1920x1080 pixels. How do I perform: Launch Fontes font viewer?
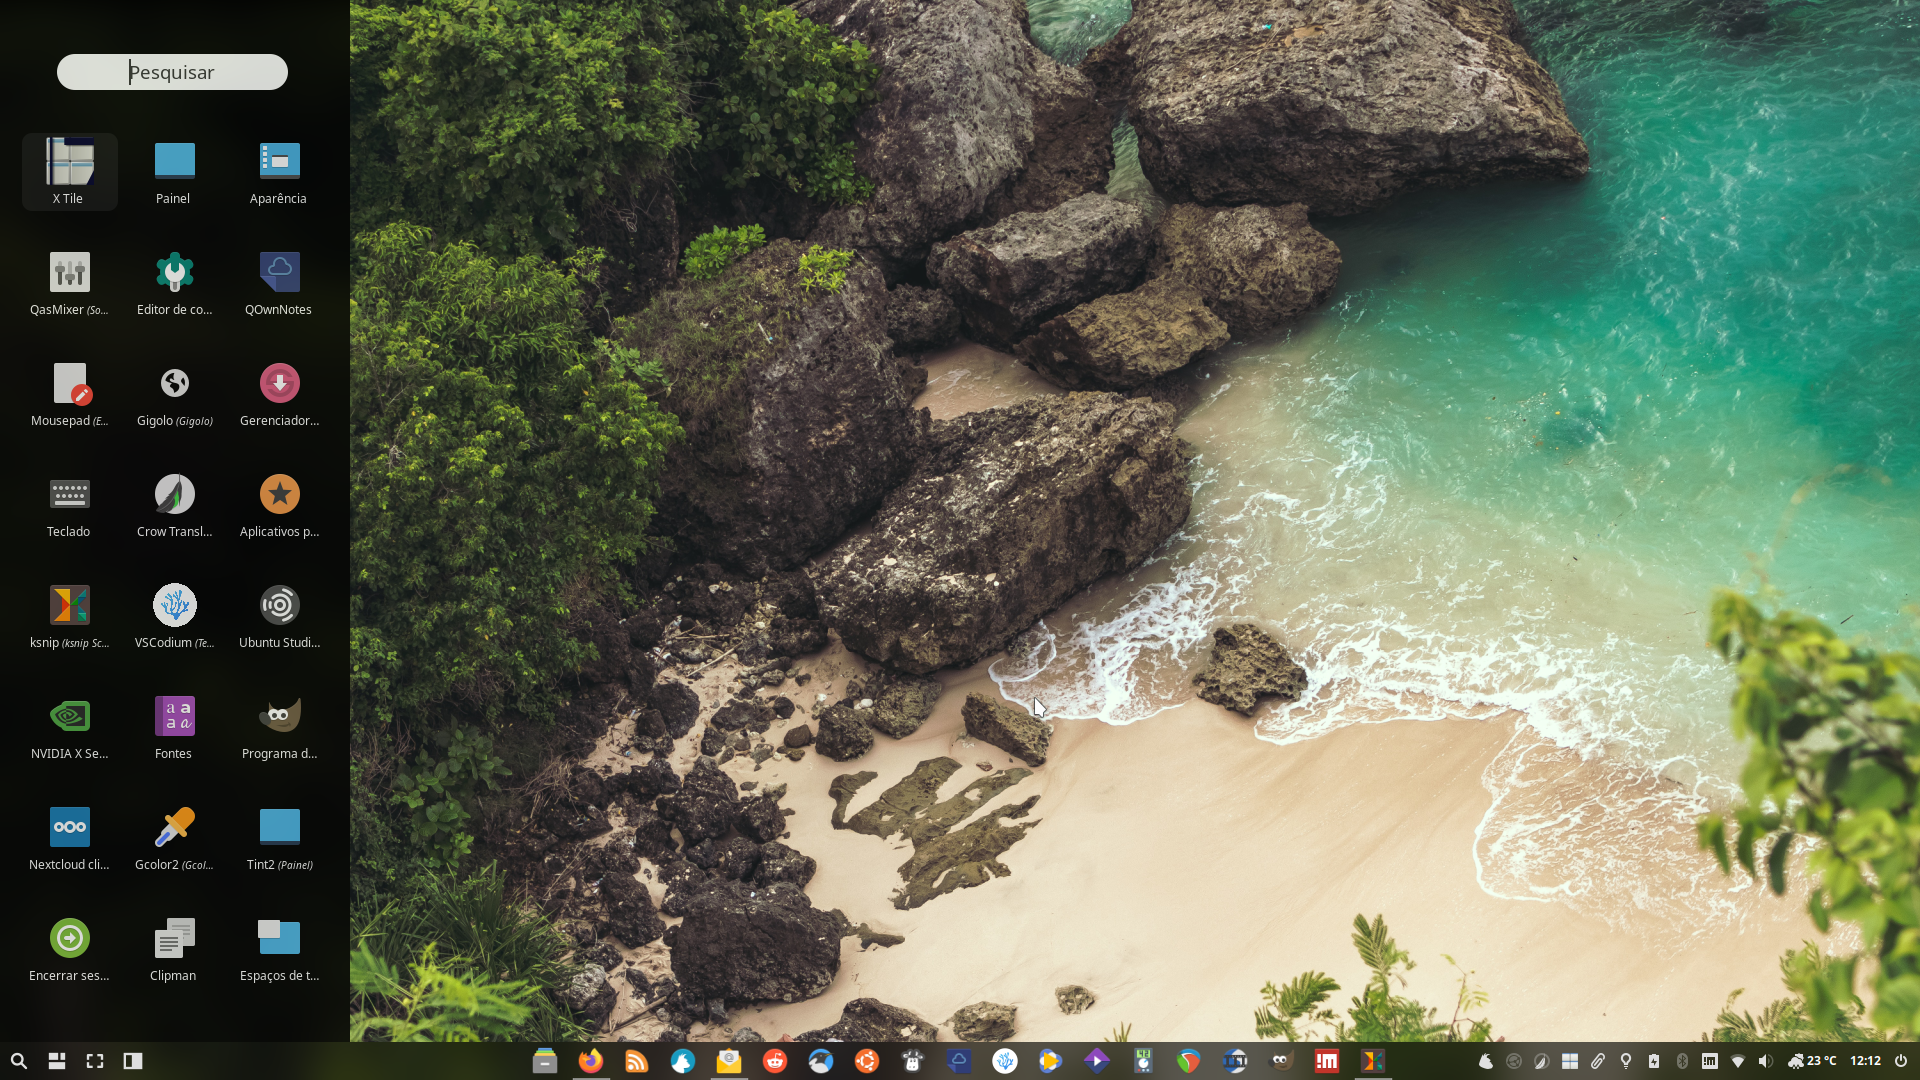pos(174,726)
